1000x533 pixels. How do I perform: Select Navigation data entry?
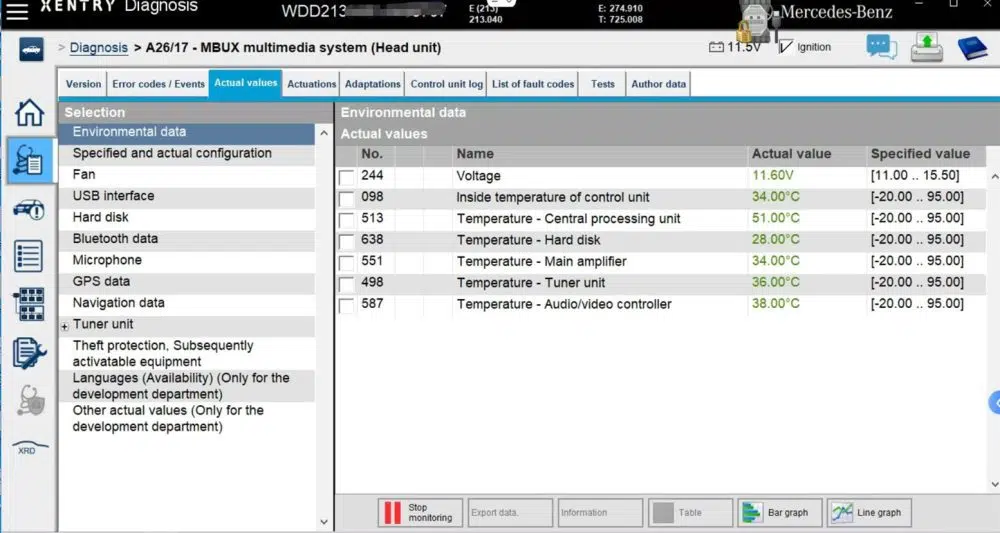coord(187,303)
